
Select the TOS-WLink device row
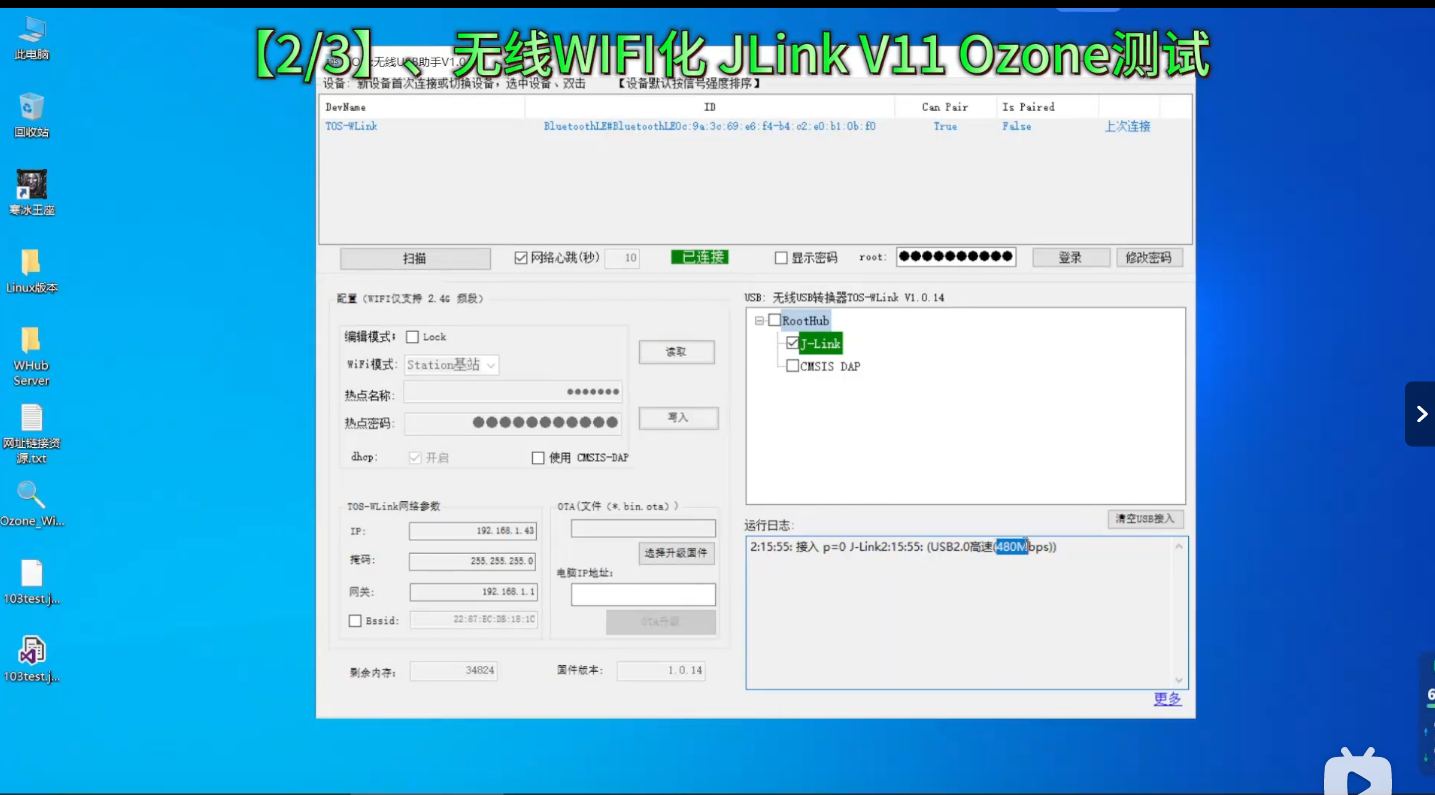(755, 127)
